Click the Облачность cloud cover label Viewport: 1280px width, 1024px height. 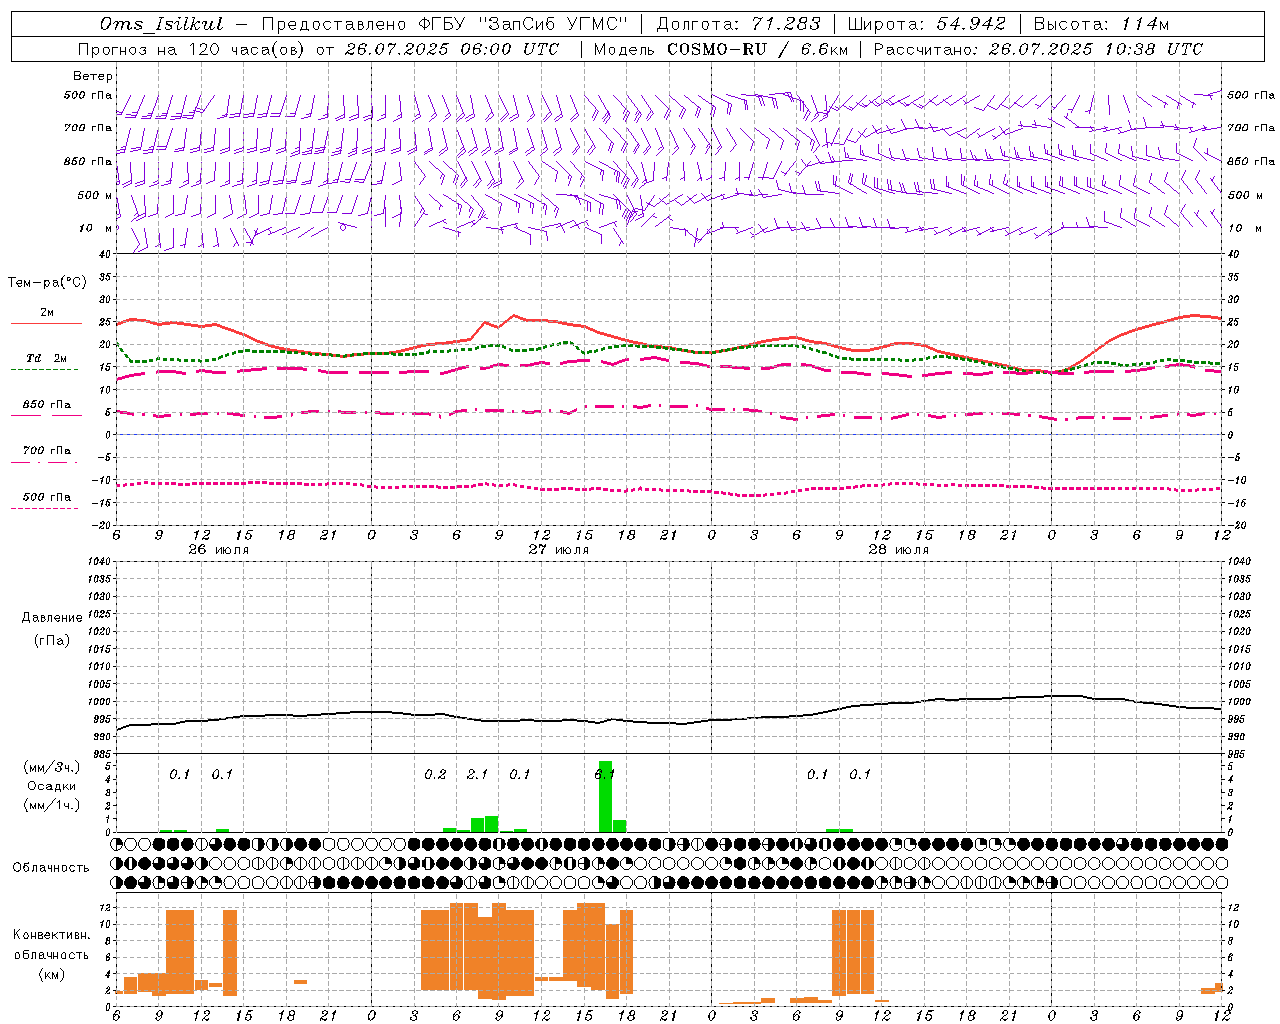click(x=51, y=867)
